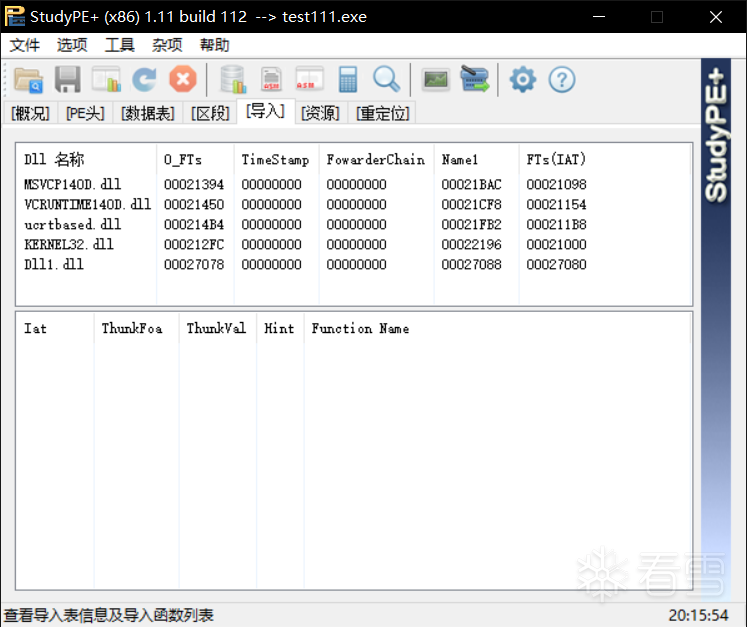
Task: Click FTs(IAT) value 00021154
Action: tap(556, 204)
